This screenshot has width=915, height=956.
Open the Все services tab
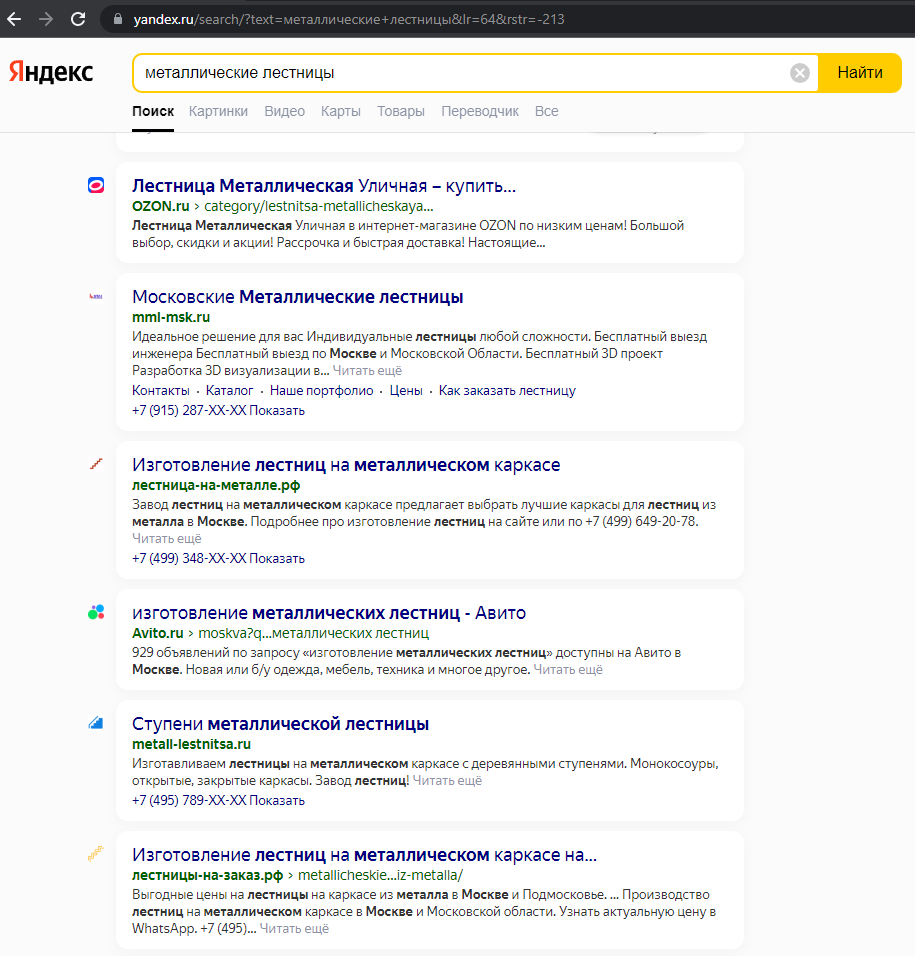point(547,111)
